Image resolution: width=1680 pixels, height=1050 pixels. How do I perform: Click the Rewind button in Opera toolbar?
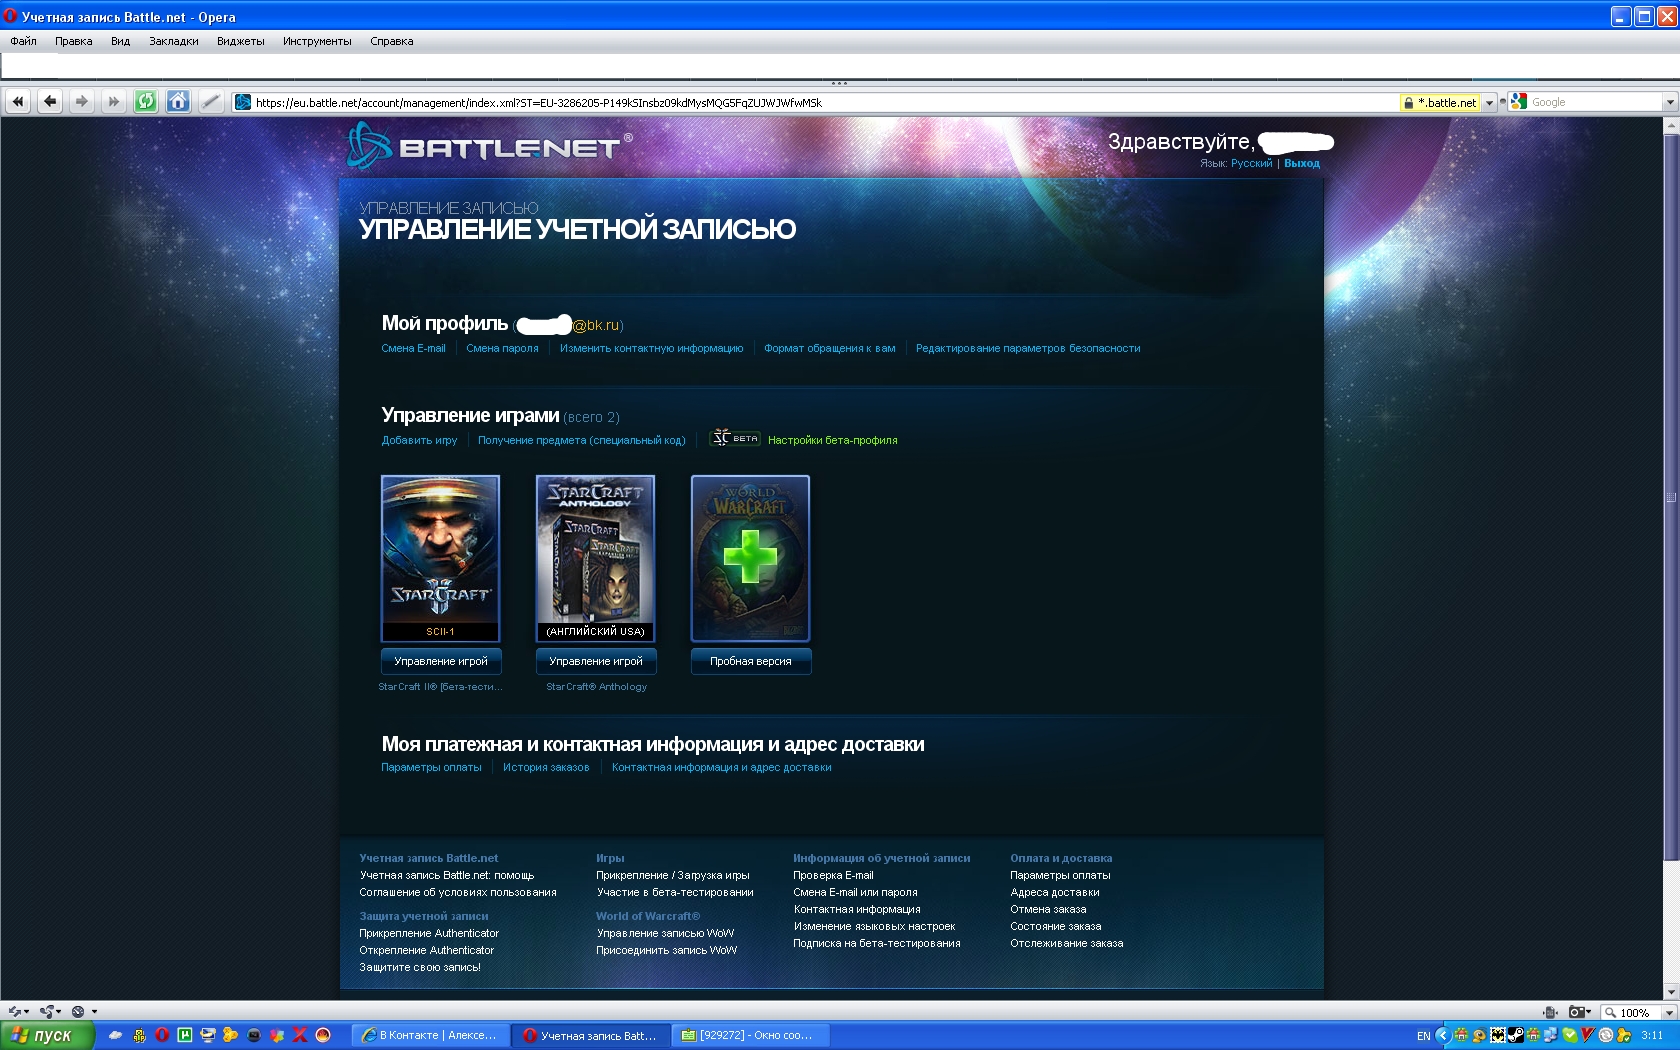coord(18,101)
